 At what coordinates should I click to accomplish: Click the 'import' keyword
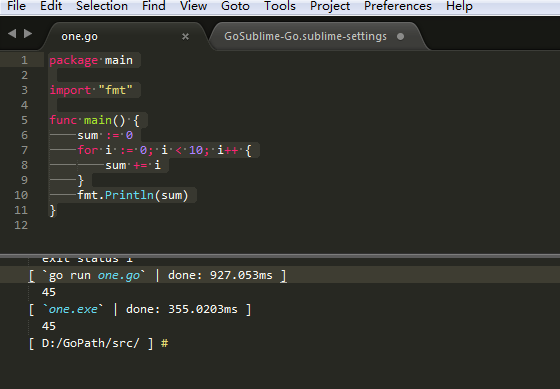[x=70, y=90]
